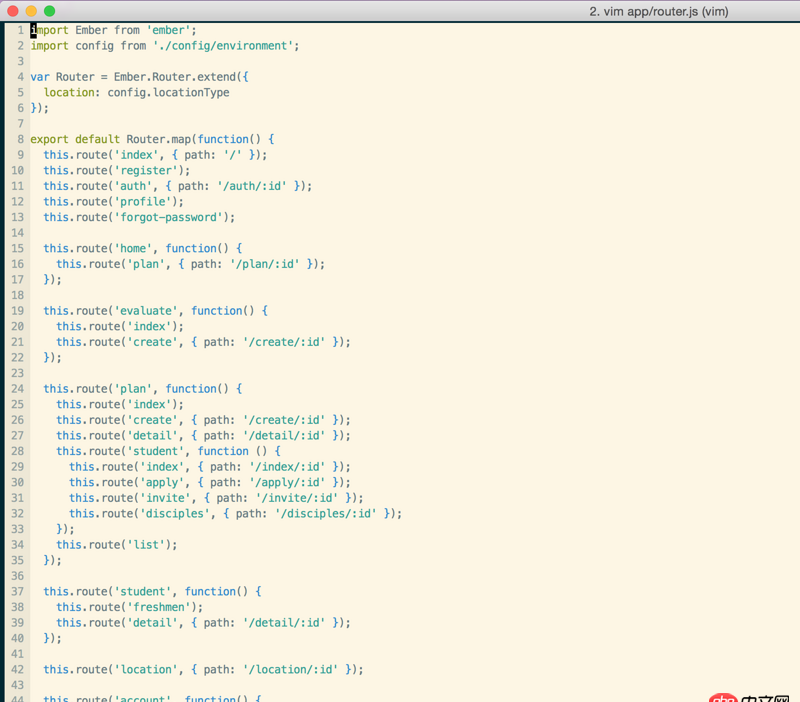The width and height of the screenshot is (800, 702).
Task: Place cursor on 'import Ember' in line 1
Action: [x=69, y=30]
